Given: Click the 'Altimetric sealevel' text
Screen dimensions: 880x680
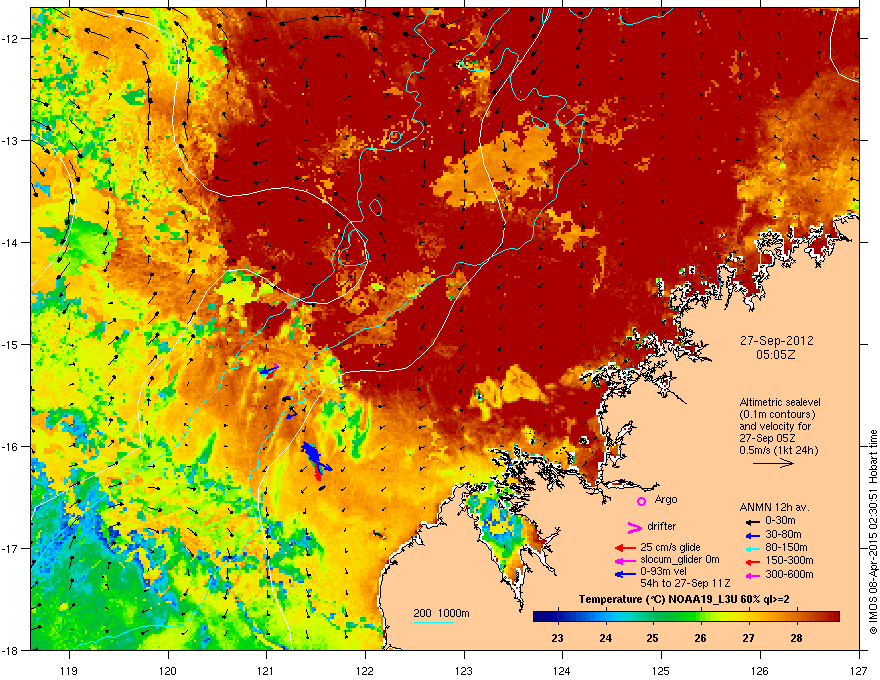Looking at the screenshot, I should point(780,402).
